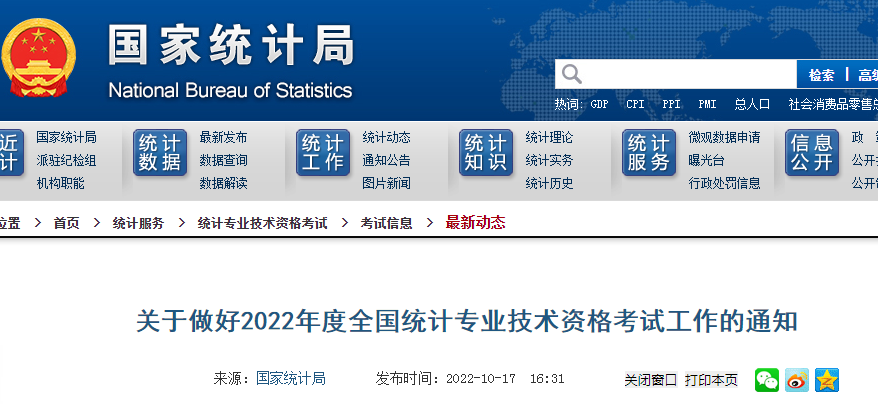Click the 检索 search button

pos(821,75)
